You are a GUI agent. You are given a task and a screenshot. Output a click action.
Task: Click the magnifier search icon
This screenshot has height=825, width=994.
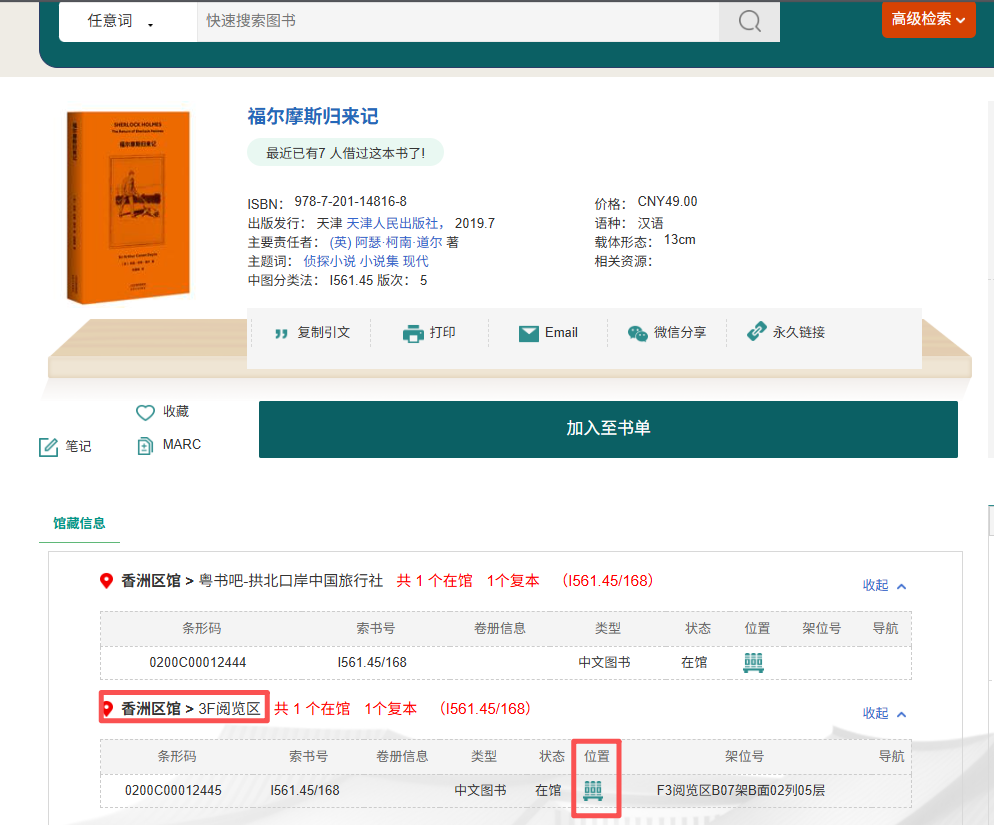point(749,21)
